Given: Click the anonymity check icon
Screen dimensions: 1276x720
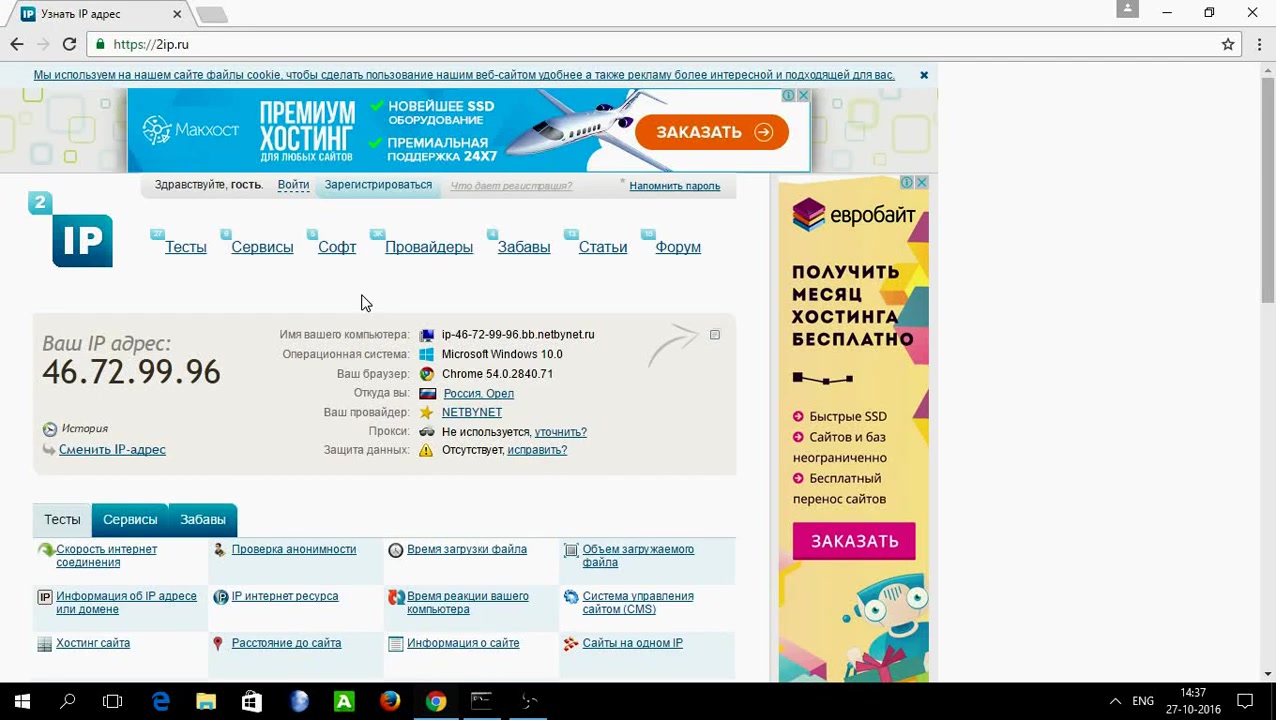Looking at the screenshot, I should tap(220, 550).
